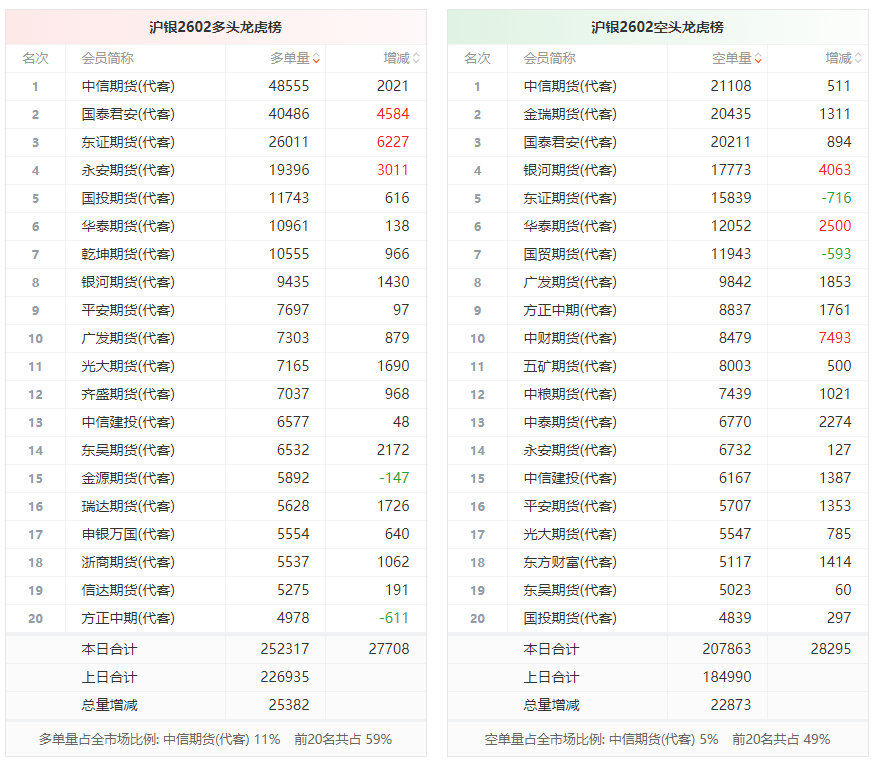
Task: Click short total change 28295
Action: pos(831,649)
